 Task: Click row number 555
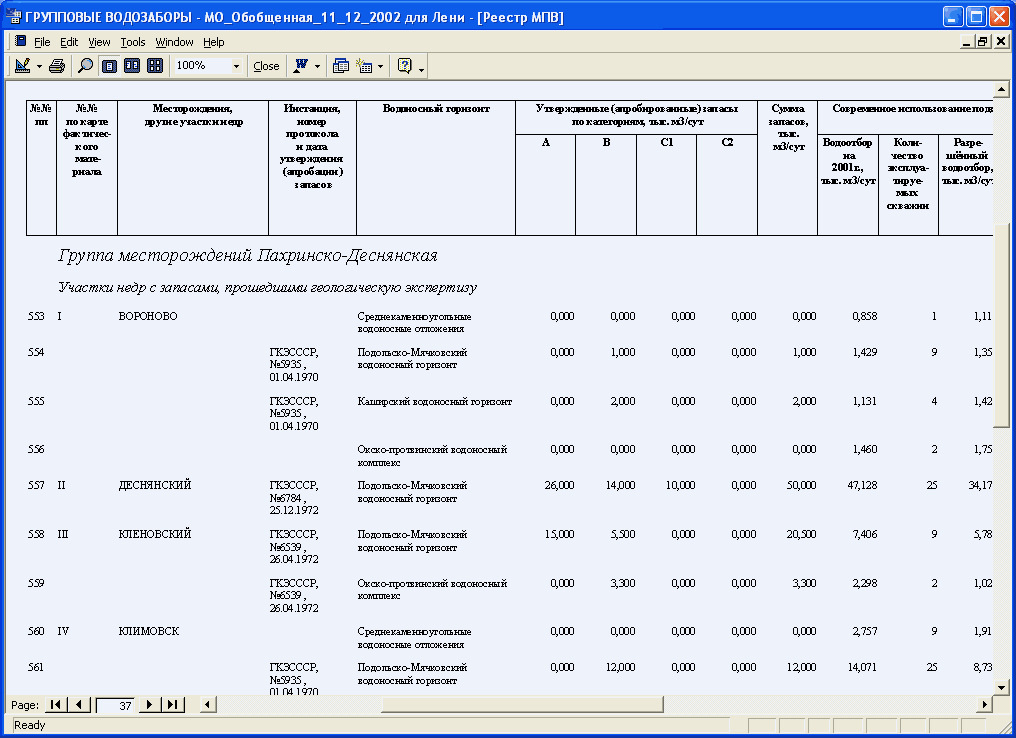click(36, 402)
